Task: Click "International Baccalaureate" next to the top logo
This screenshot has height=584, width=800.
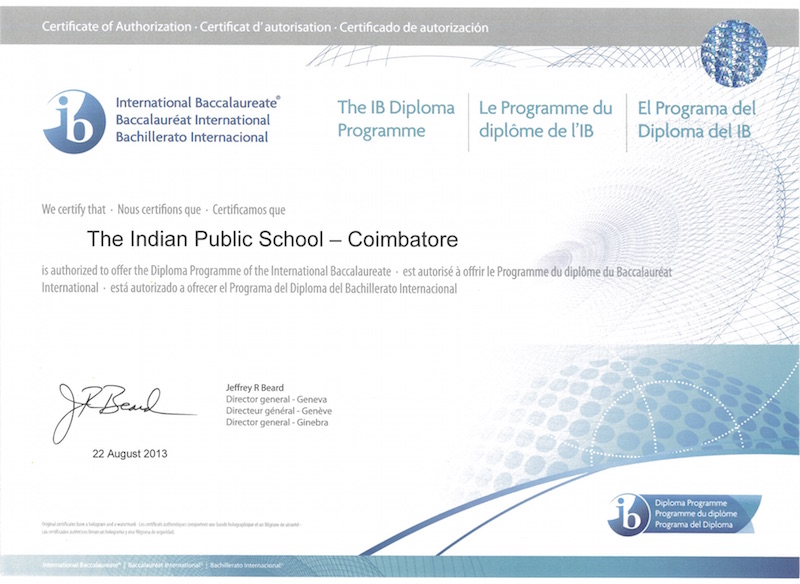Action: coord(197,103)
